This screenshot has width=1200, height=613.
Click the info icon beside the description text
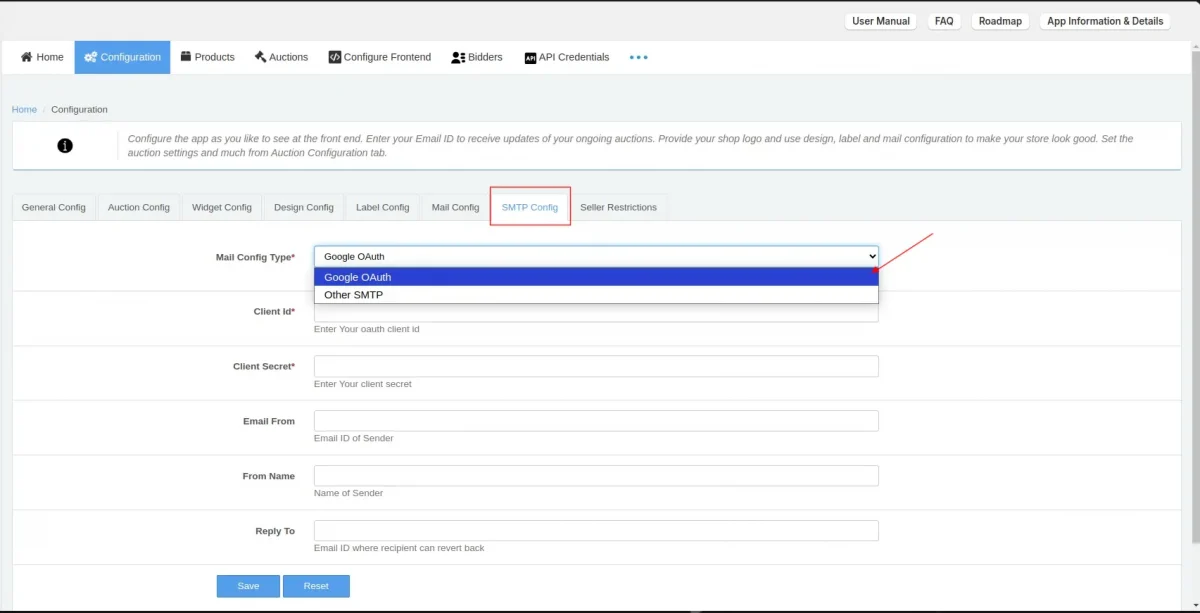pyautogui.click(x=65, y=145)
